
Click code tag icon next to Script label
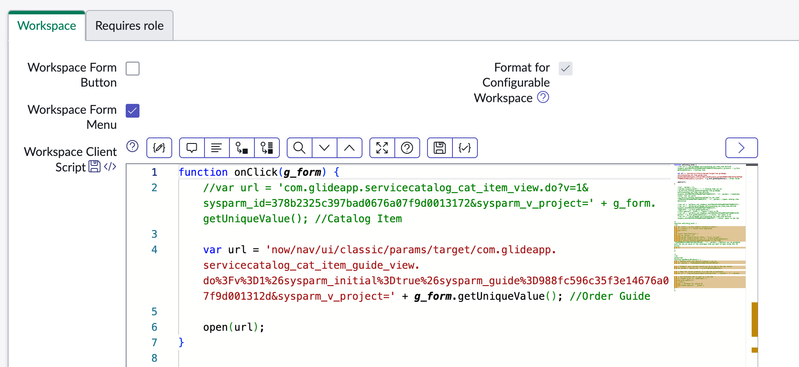point(110,166)
